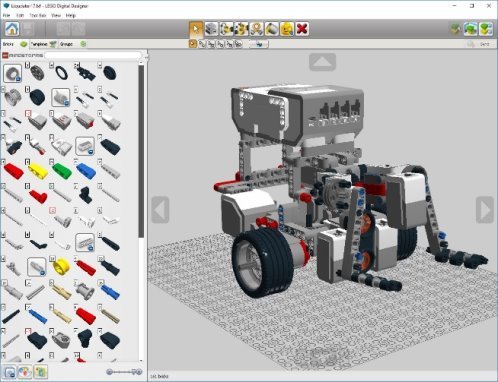Viewport: 498px width, 382px height.
Task: Rotate camera right with the right arrow
Action: click(x=485, y=210)
